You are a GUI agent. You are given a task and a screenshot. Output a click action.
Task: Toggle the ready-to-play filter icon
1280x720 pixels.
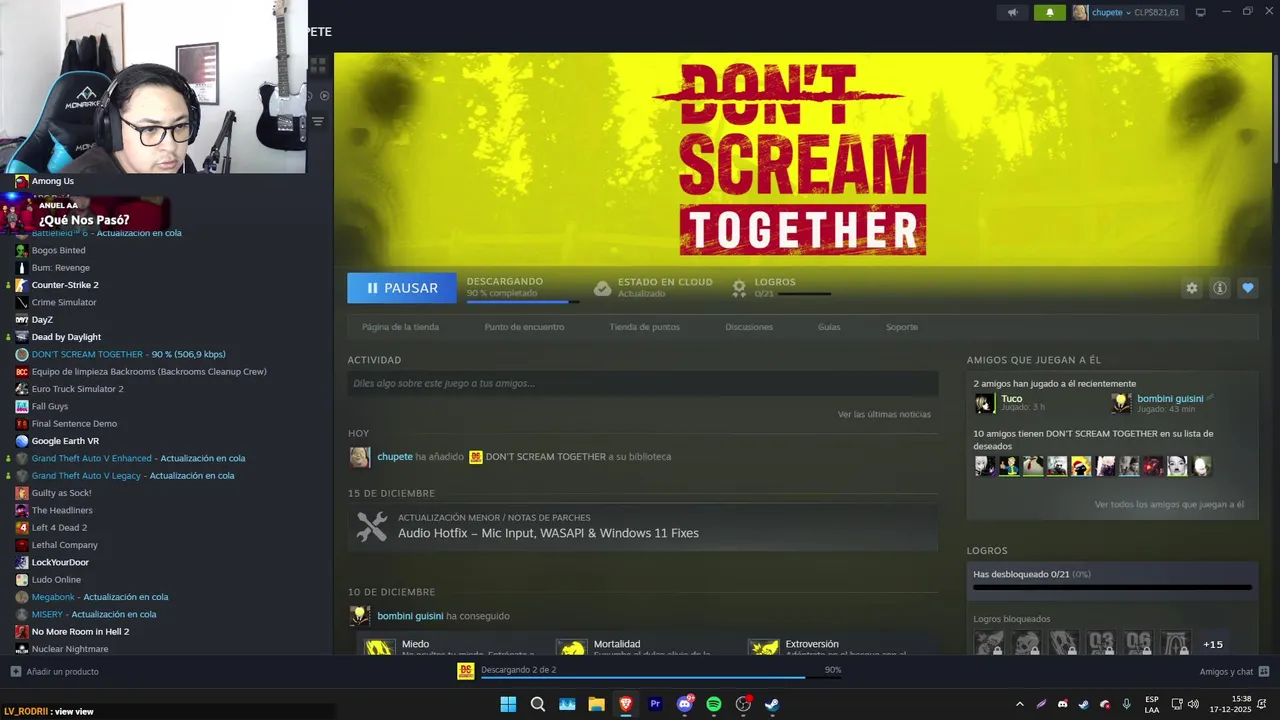pyautogui.click(x=324, y=96)
